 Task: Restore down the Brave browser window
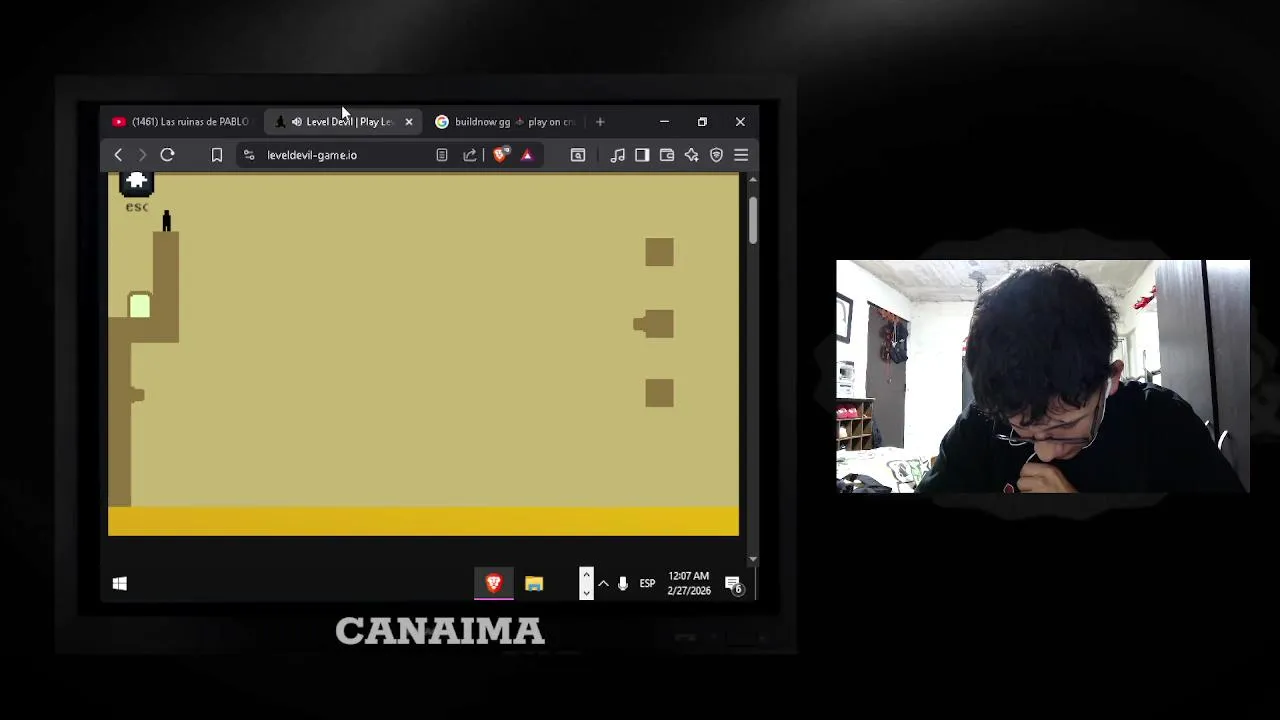[702, 122]
